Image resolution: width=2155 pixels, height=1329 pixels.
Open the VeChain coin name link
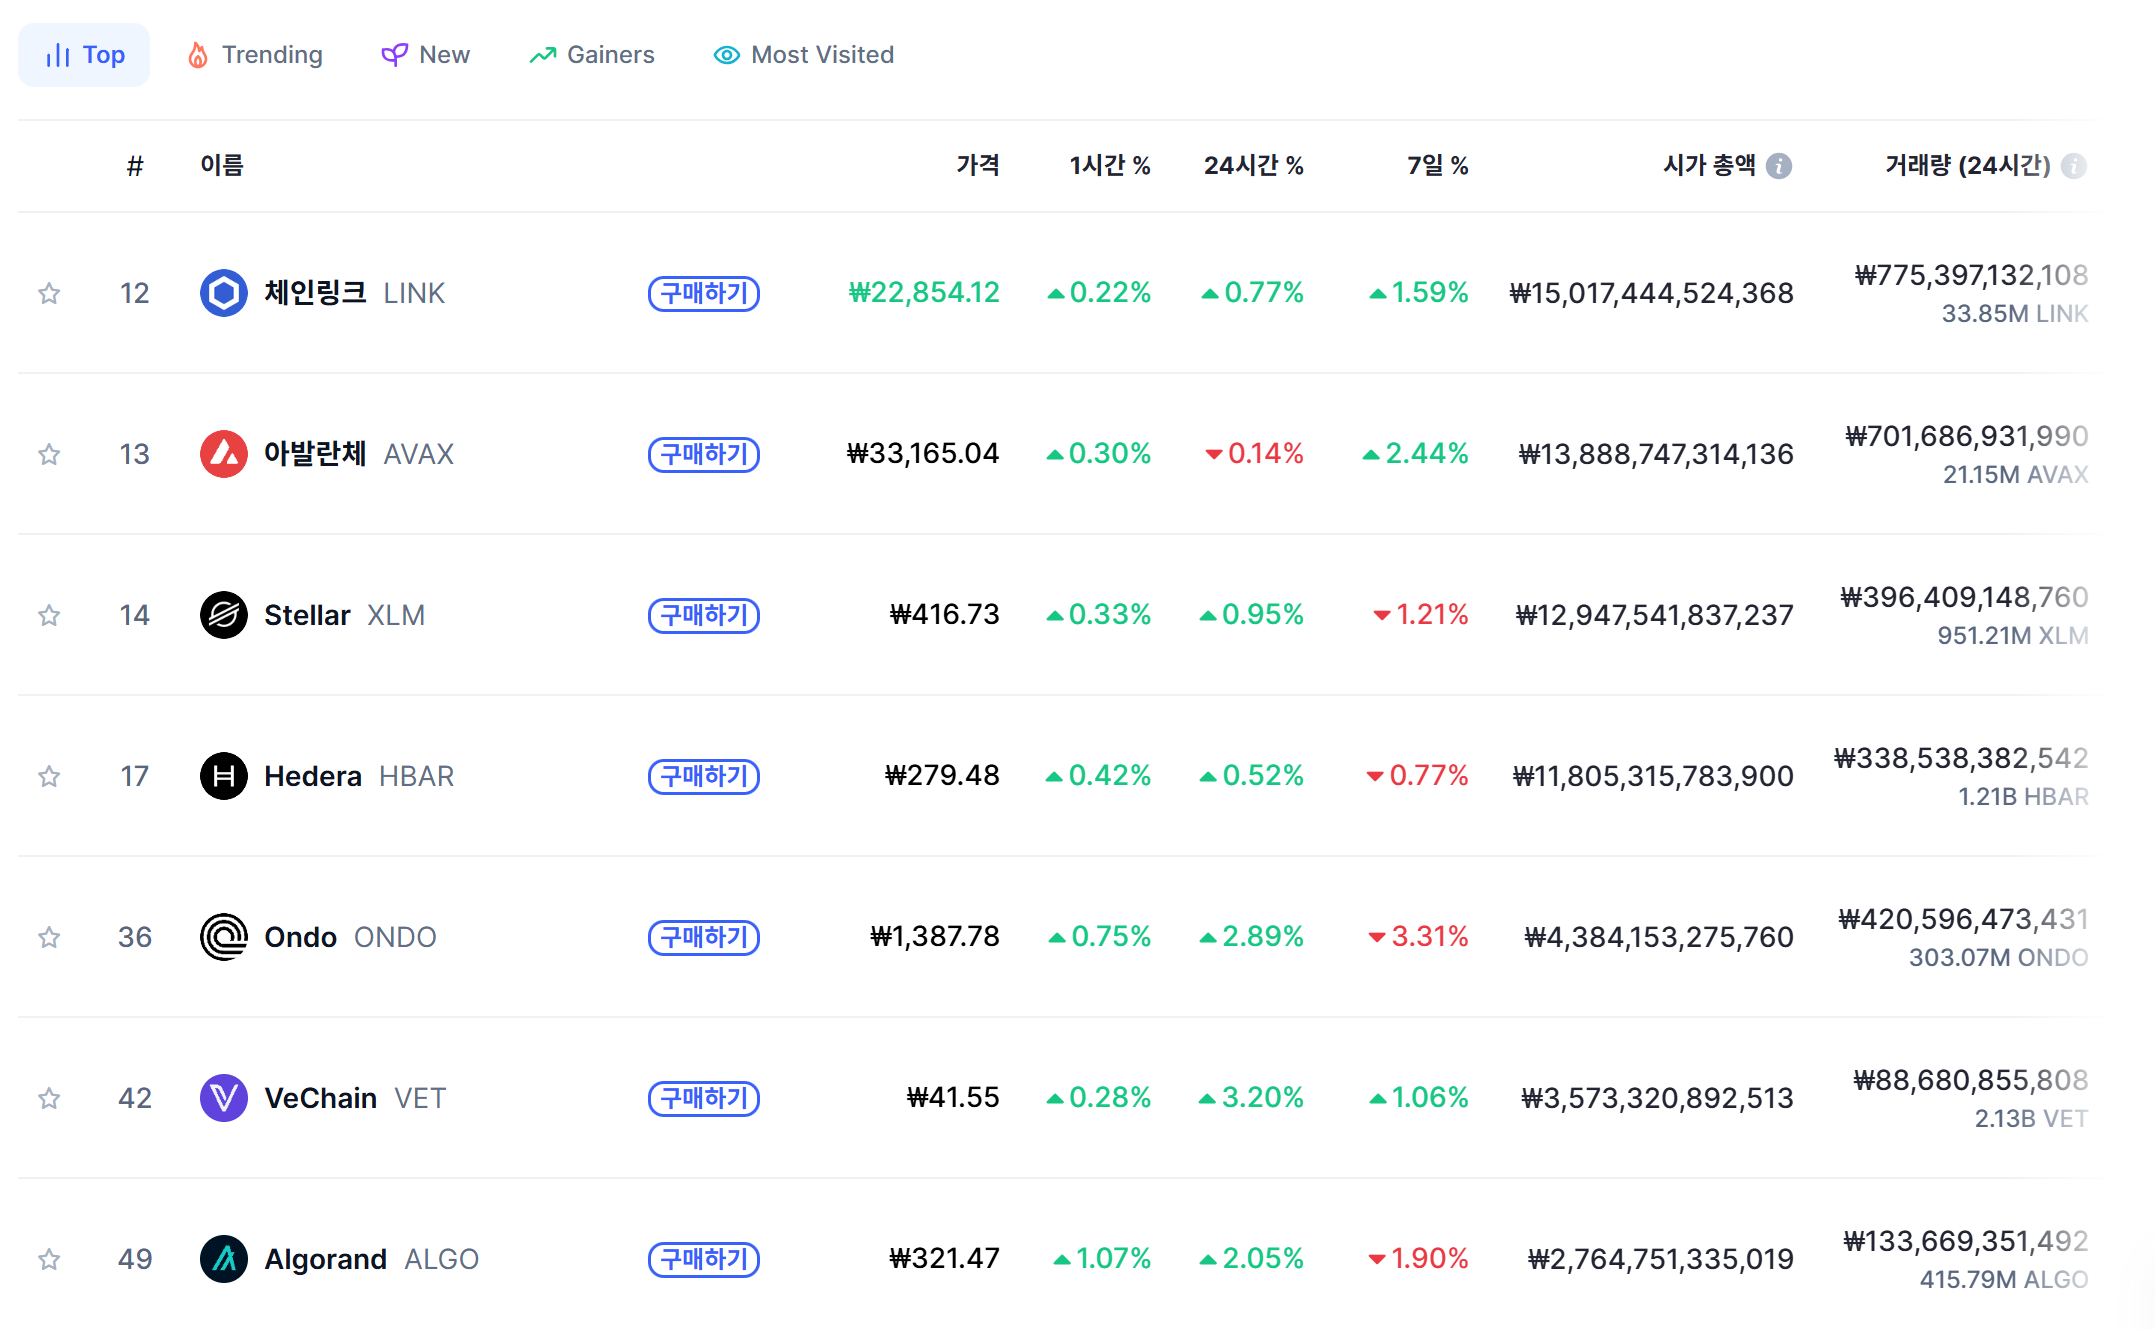click(x=320, y=1098)
